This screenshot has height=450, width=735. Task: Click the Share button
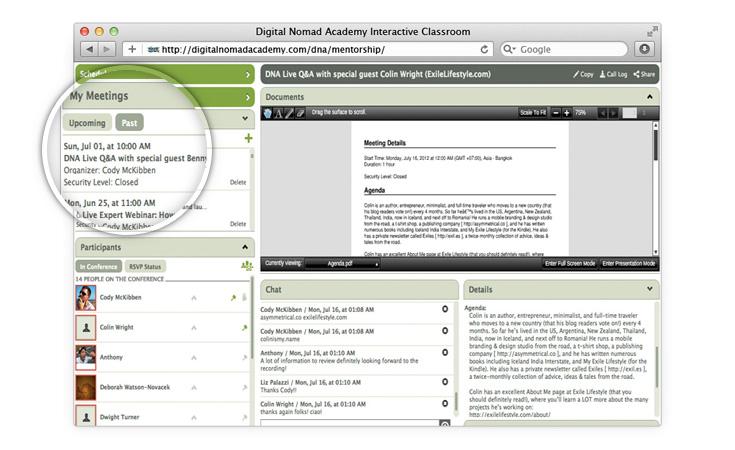click(x=644, y=74)
